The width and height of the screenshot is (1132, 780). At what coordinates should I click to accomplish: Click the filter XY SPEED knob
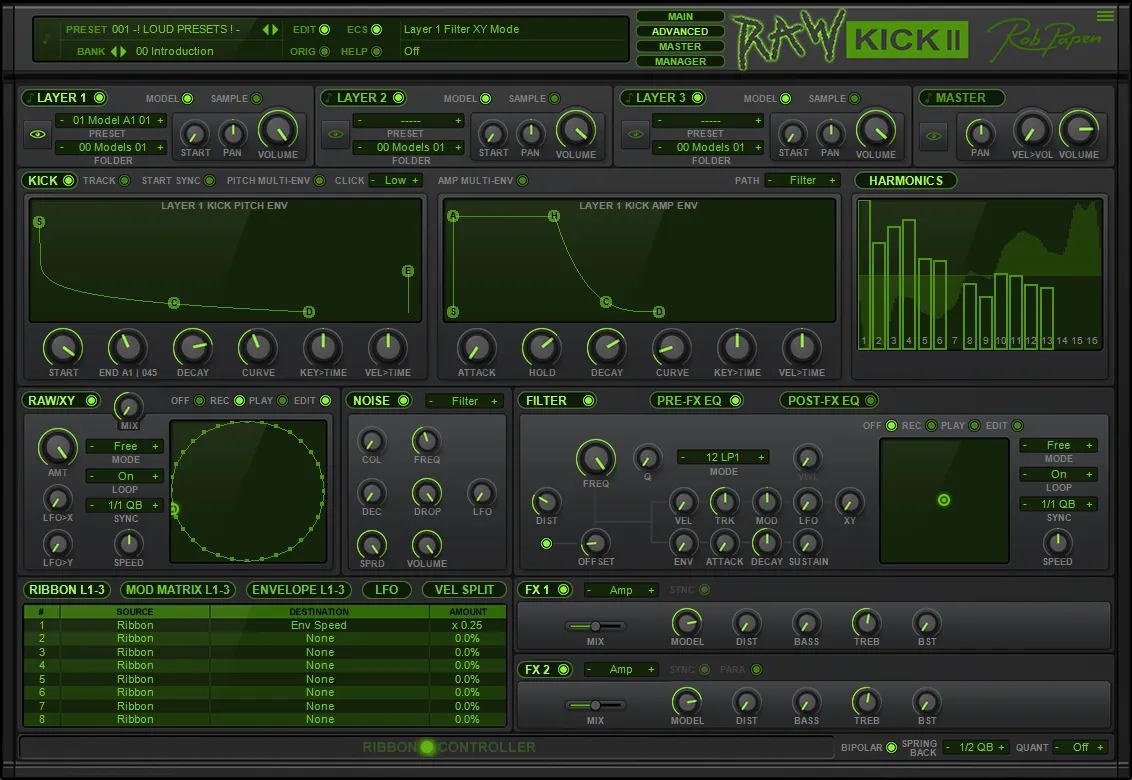(1057, 542)
